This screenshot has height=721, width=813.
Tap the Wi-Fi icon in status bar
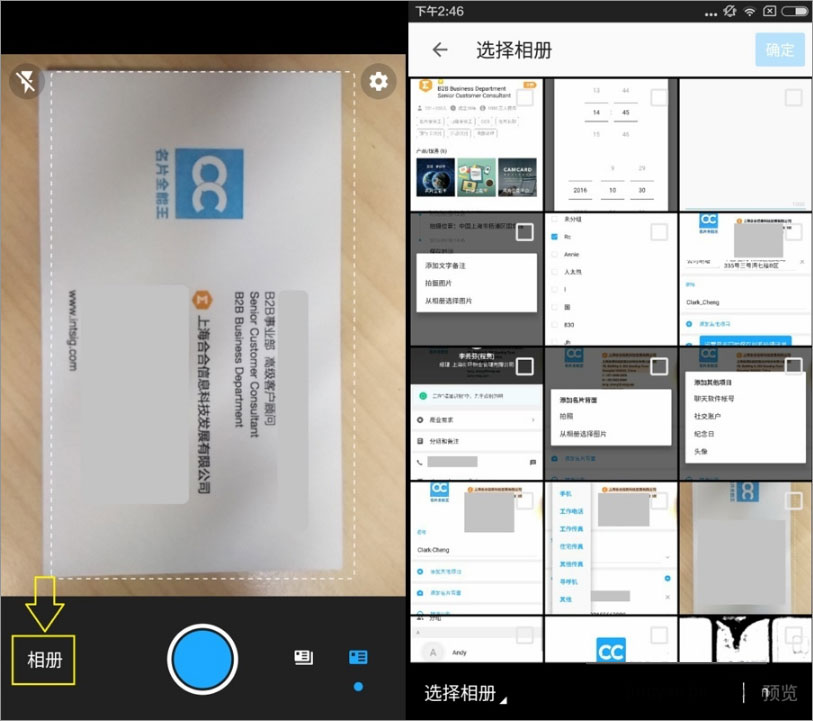point(749,11)
